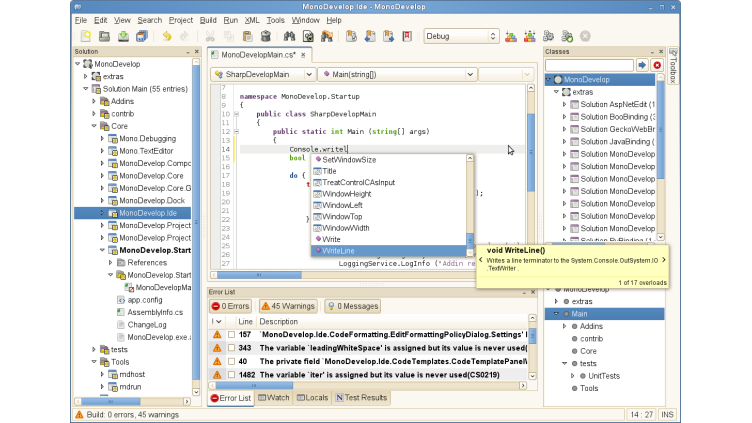Toggle the 0 Errors filter
The height and width of the screenshot is (423, 752).
coord(231,306)
